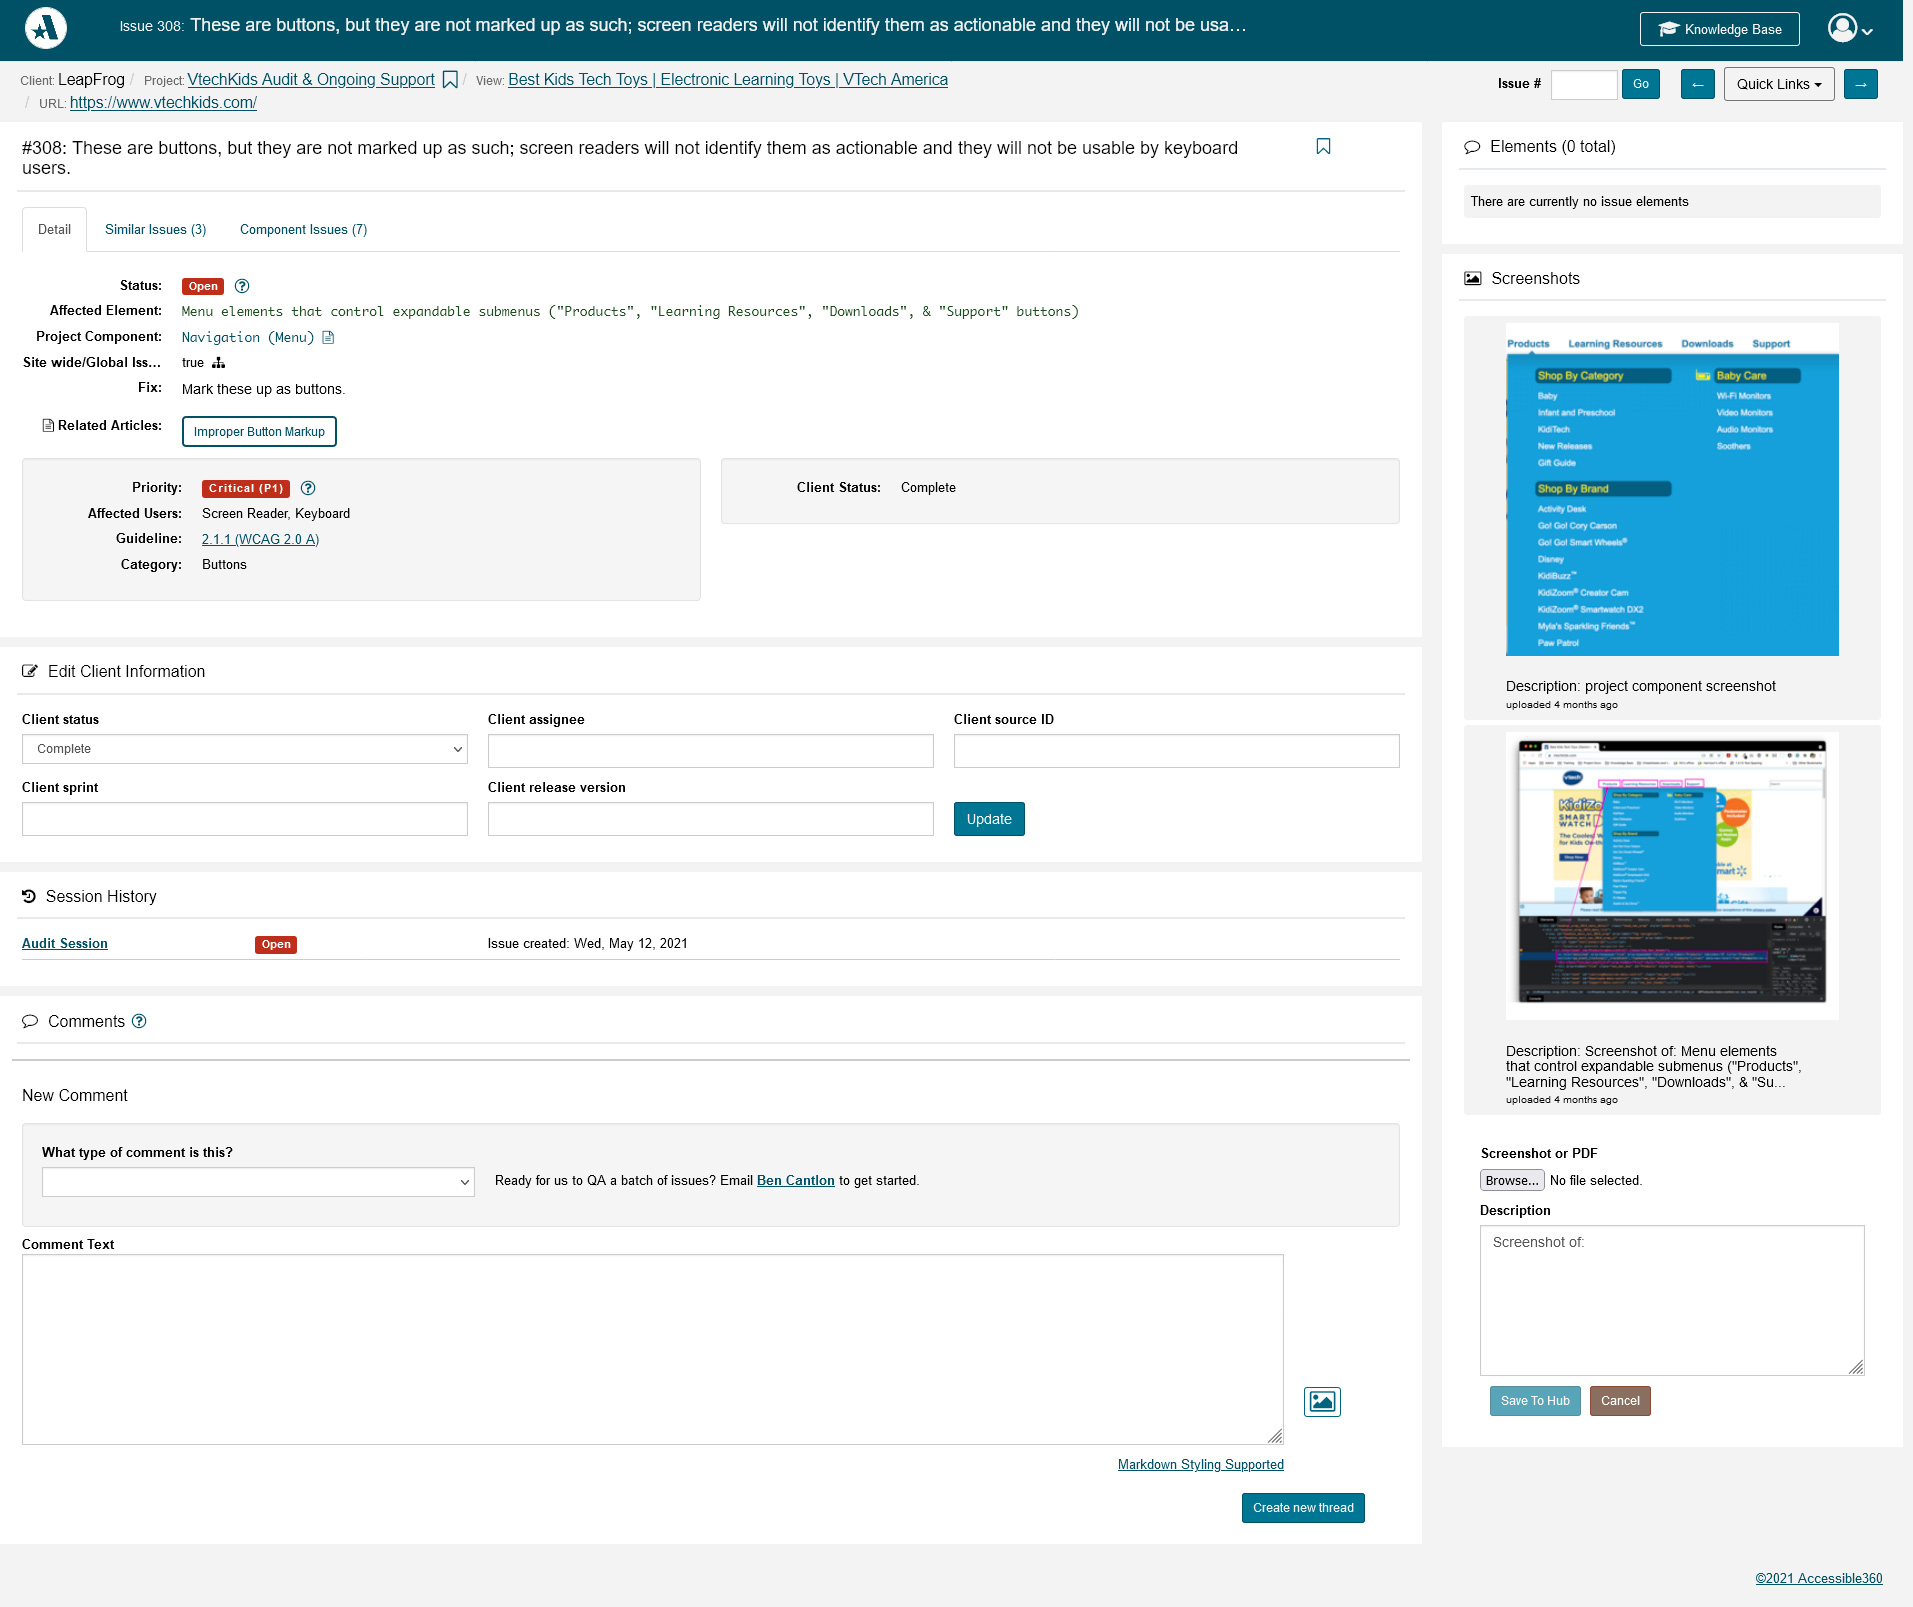Click the Navigation (Menu) component link
Screen dimensions: 1913x1607
coord(248,338)
